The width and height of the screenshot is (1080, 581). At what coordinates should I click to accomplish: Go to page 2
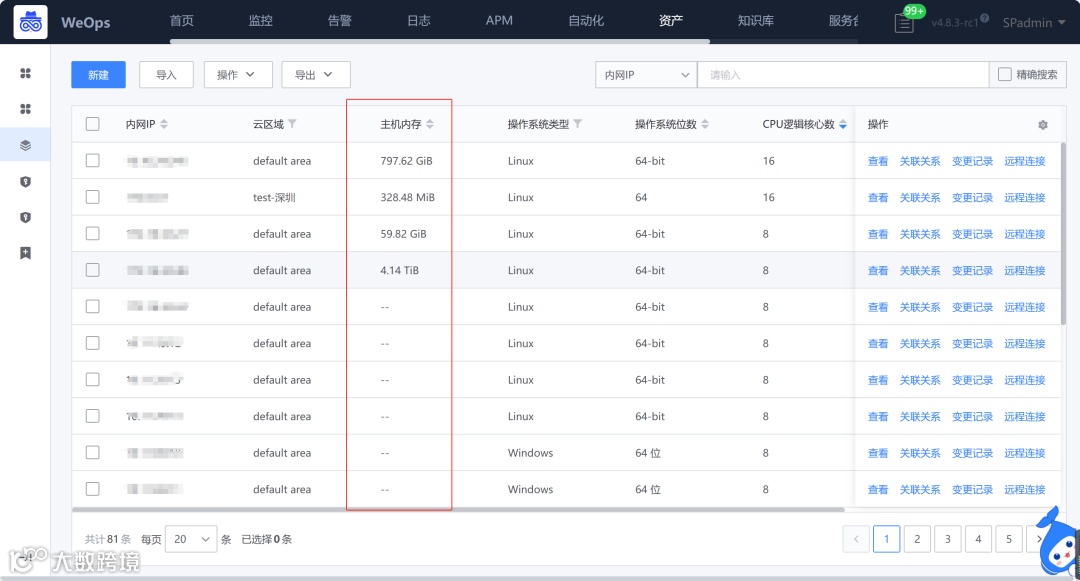917,539
